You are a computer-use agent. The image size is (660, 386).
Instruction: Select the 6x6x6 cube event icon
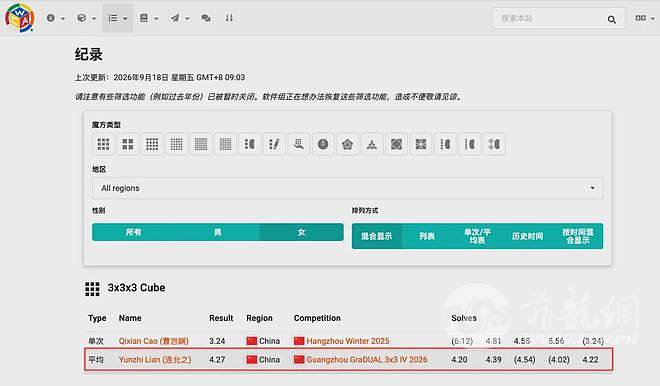[x=201, y=144]
